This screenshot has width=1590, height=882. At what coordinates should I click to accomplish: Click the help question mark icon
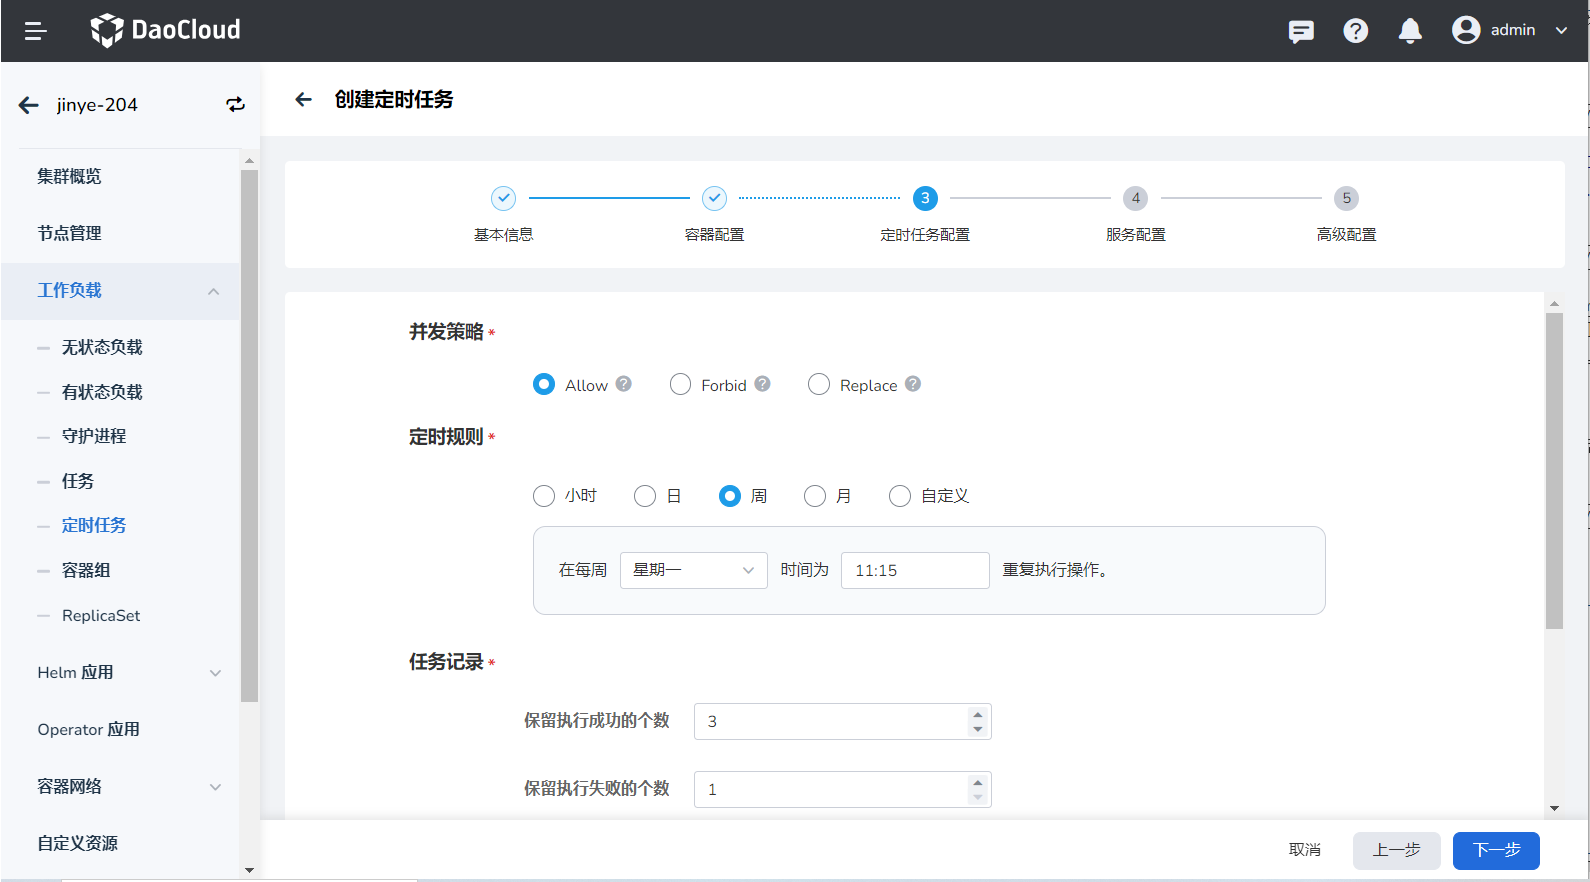pyautogui.click(x=1355, y=31)
